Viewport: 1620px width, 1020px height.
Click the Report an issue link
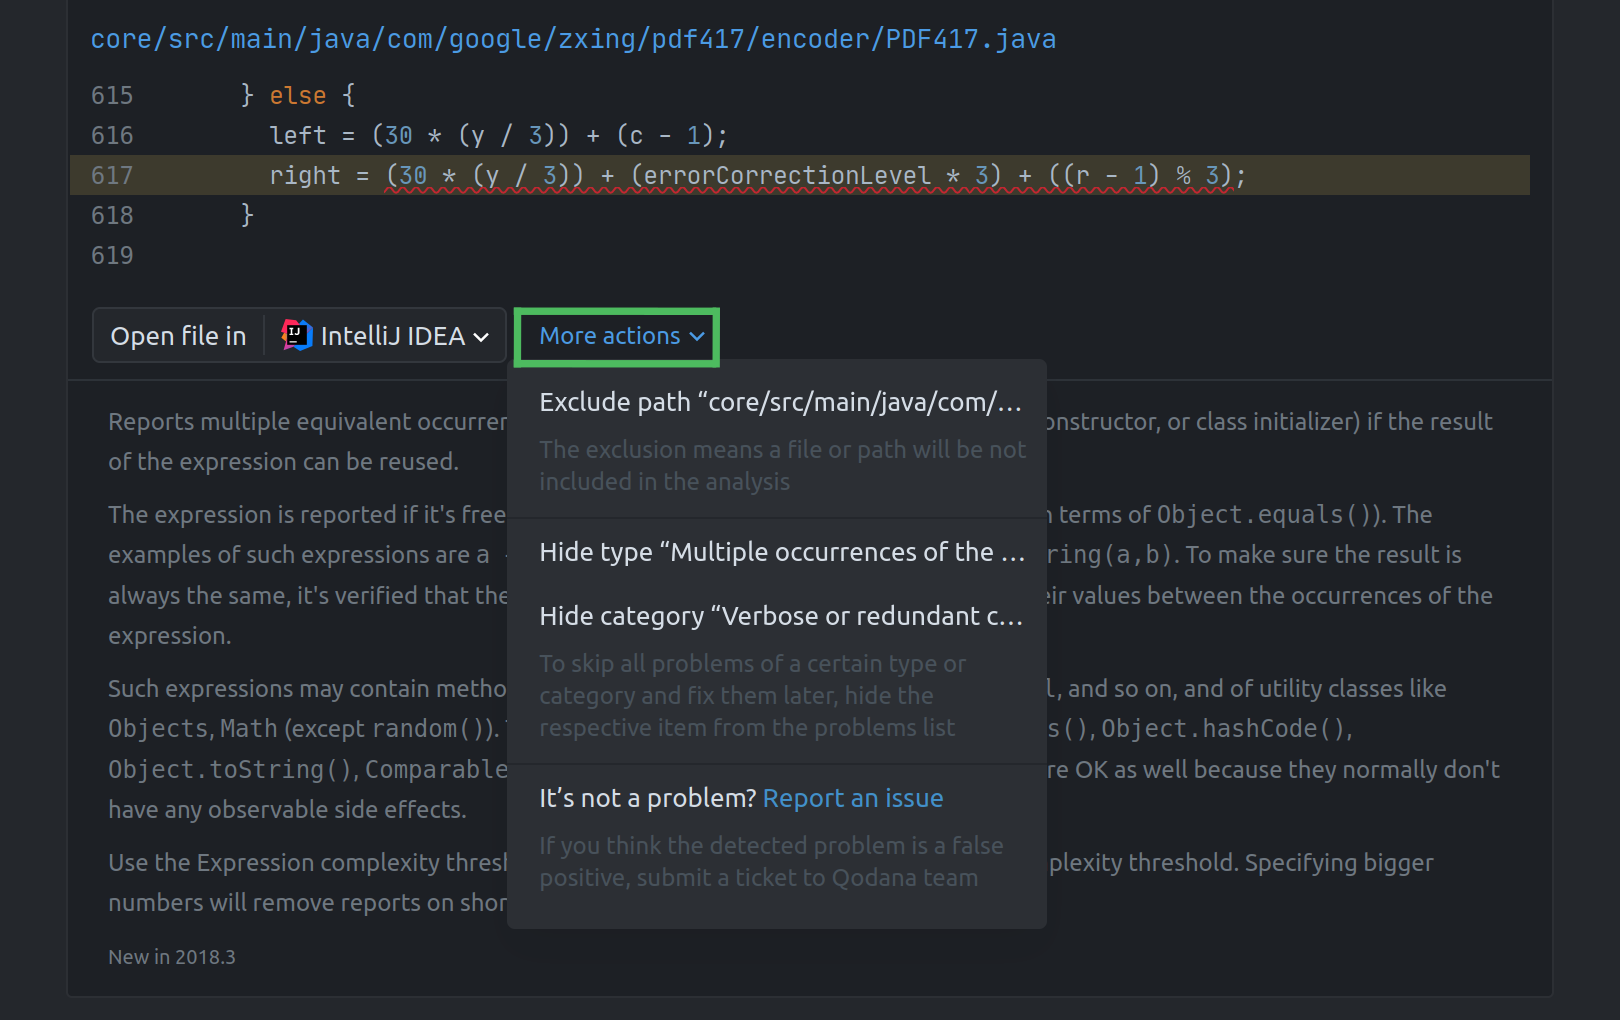(852, 798)
